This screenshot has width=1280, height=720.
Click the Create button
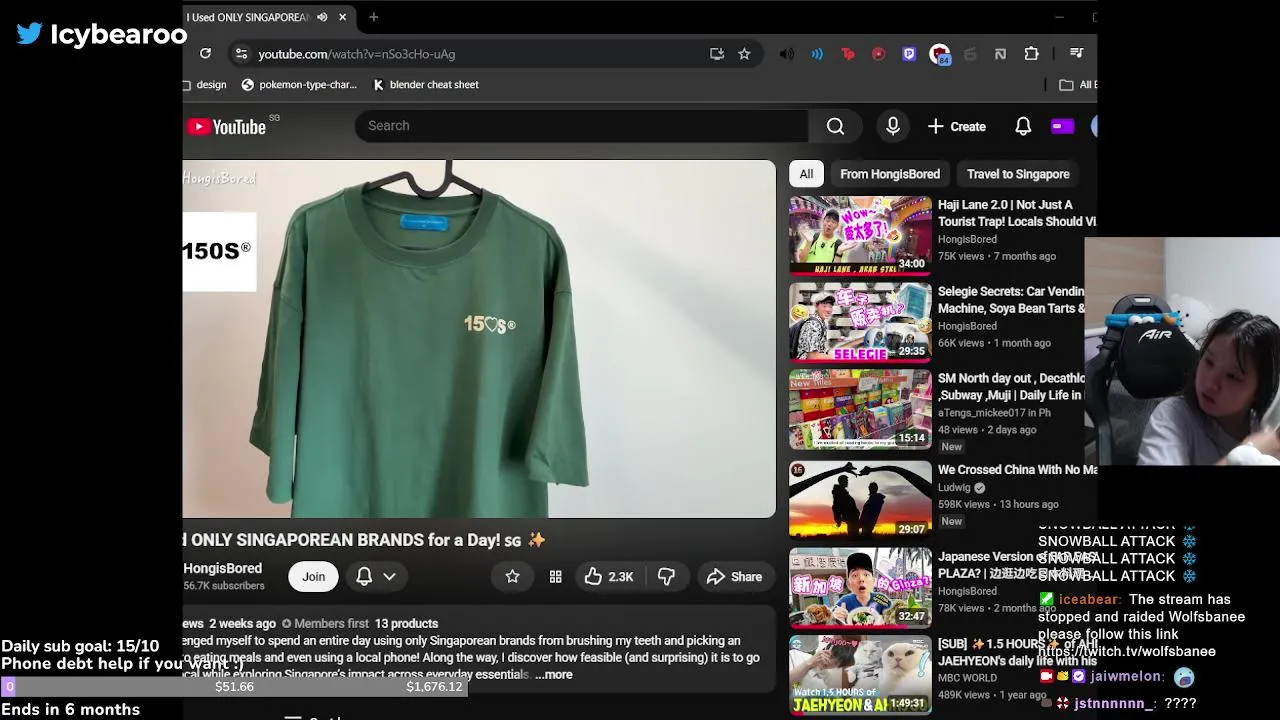pos(957,126)
